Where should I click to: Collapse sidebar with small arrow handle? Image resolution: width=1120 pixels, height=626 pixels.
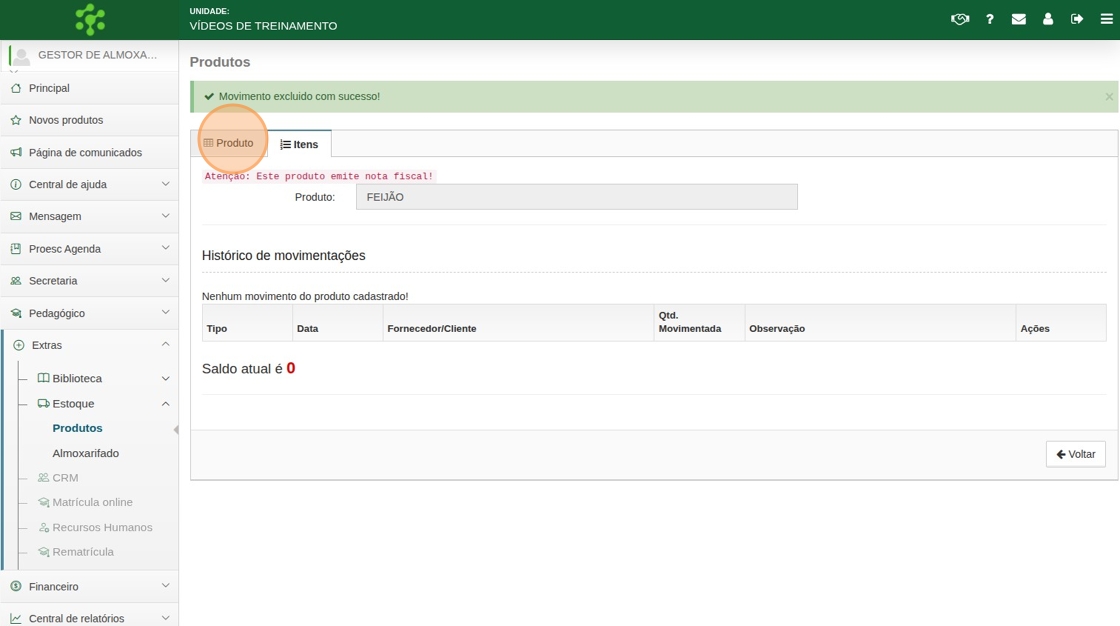tap(176, 429)
